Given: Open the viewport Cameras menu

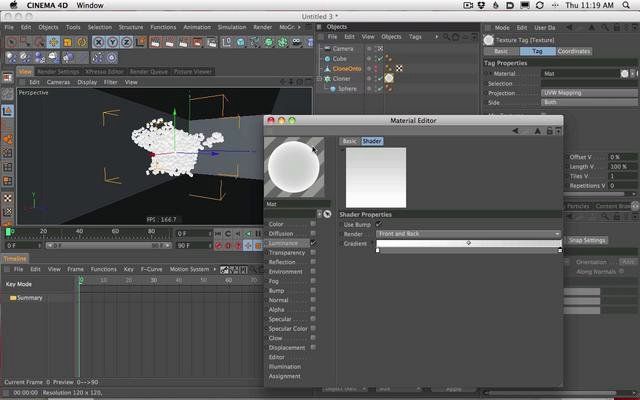Looking at the screenshot, I should click(58, 82).
